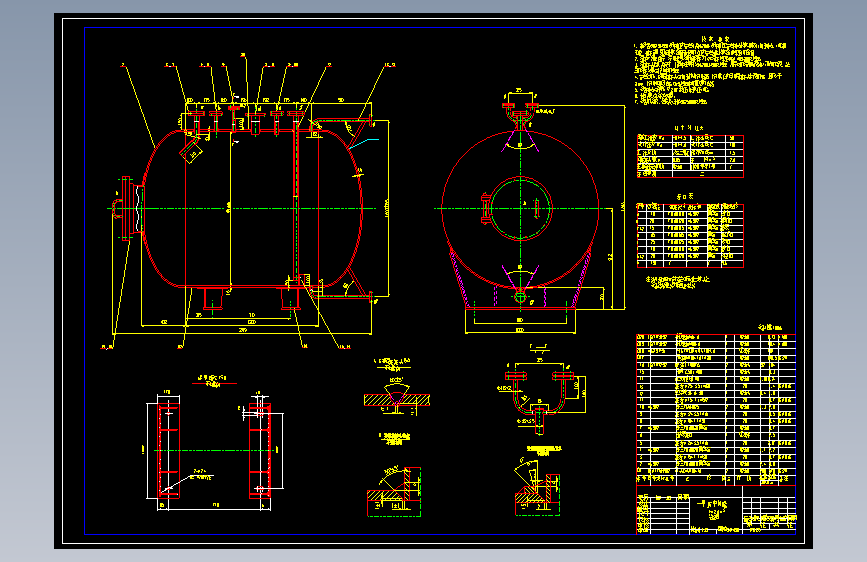Select the hatched butt weld detail
The image size is (867, 562).
tap(396, 400)
